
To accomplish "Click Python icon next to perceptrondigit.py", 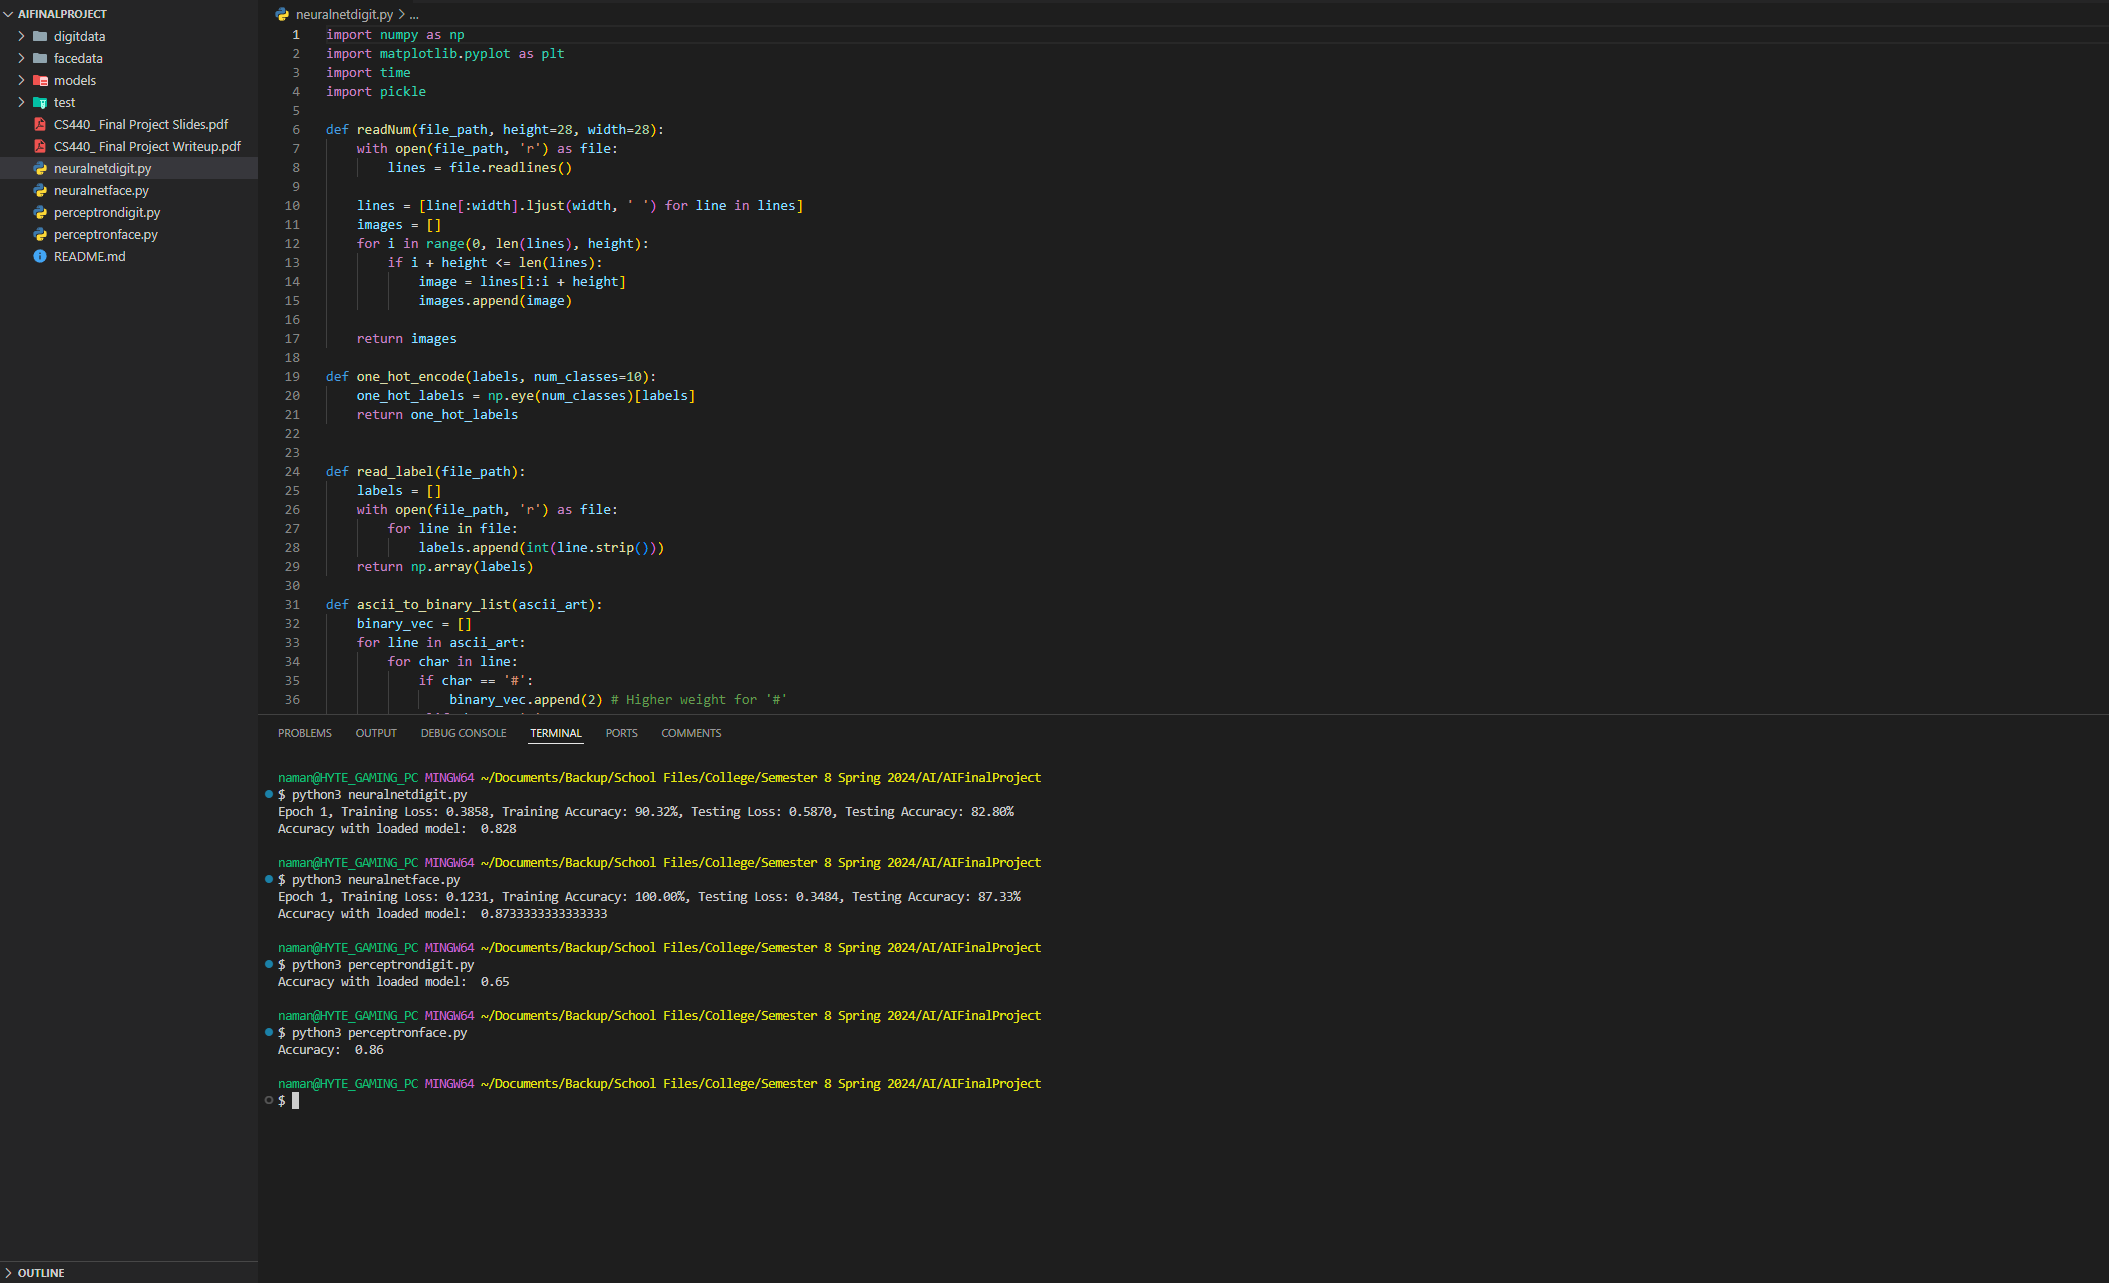I will pos(40,212).
